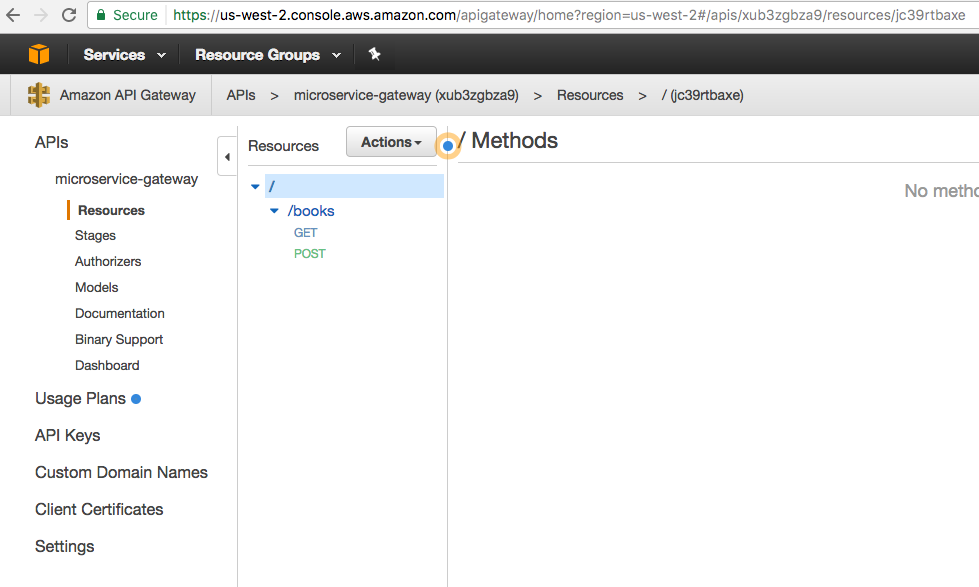The image size is (979, 587).
Task: Click Amazon API Gateway breadcrumb title
Action: point(128,95)
